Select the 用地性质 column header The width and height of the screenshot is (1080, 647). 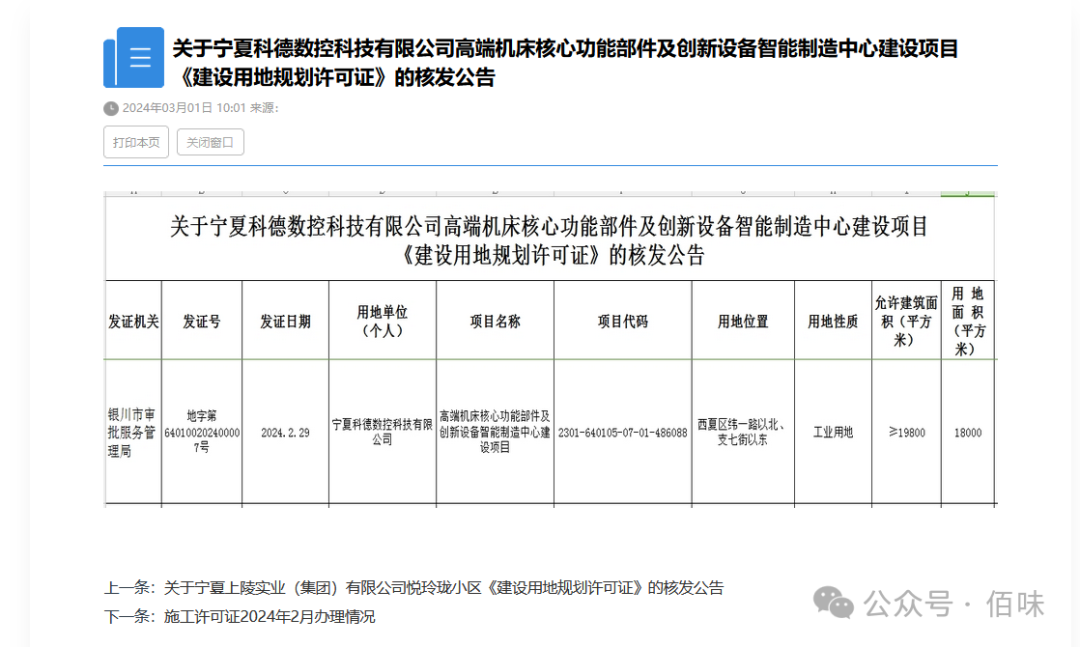pos(833,321)
